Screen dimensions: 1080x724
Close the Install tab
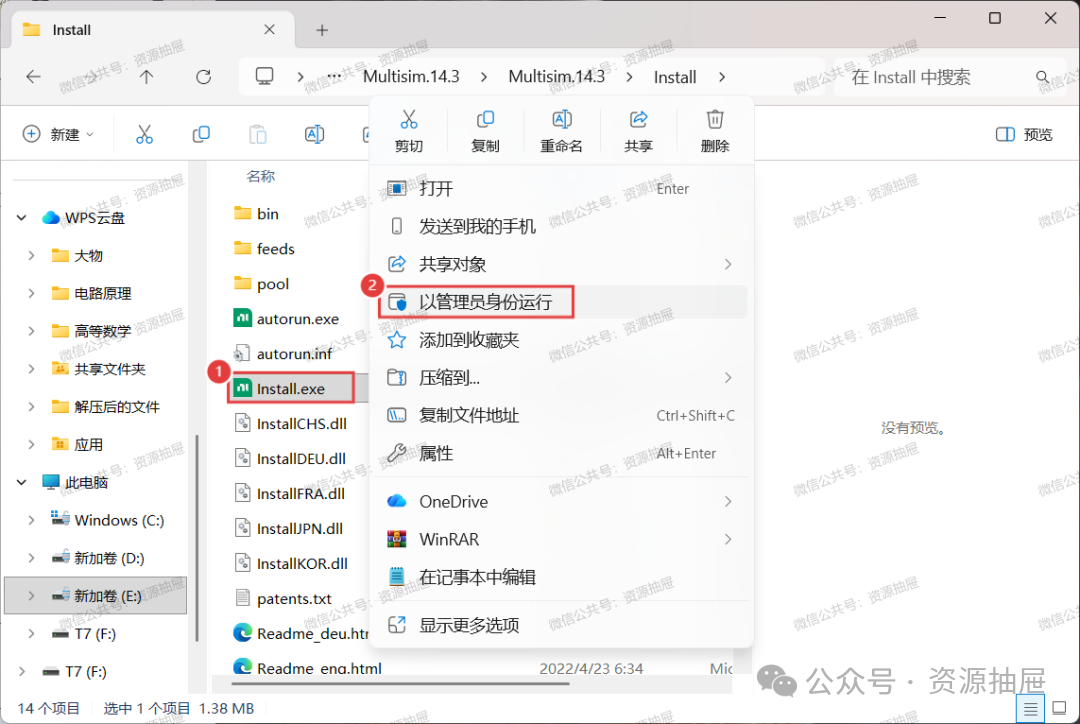(x=269, y=30)
